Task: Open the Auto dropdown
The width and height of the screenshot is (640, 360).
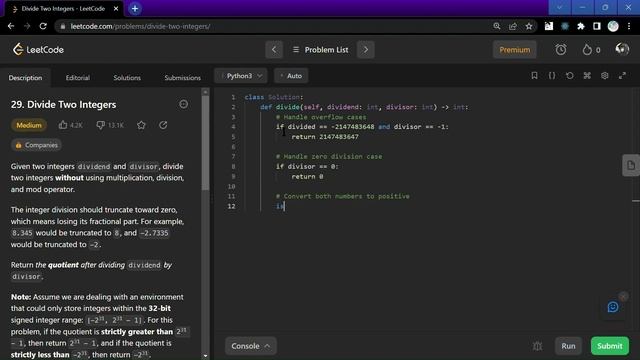Action: 291,76
